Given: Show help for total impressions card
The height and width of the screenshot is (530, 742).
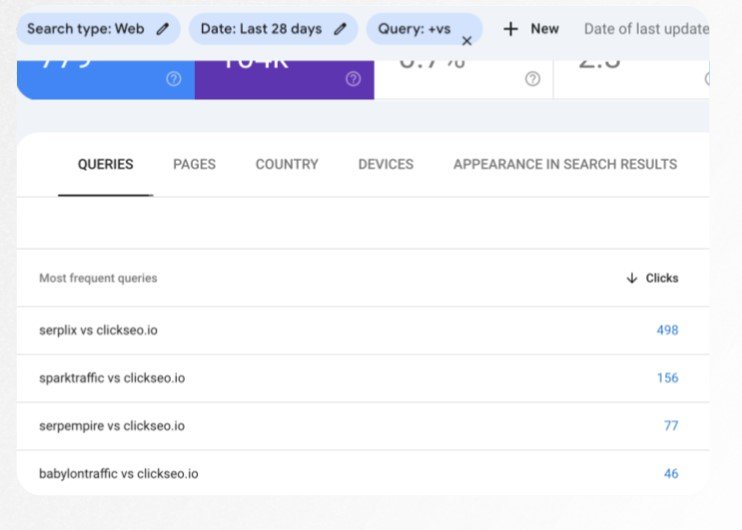Looking at the screenshot, I should (353, 79).
